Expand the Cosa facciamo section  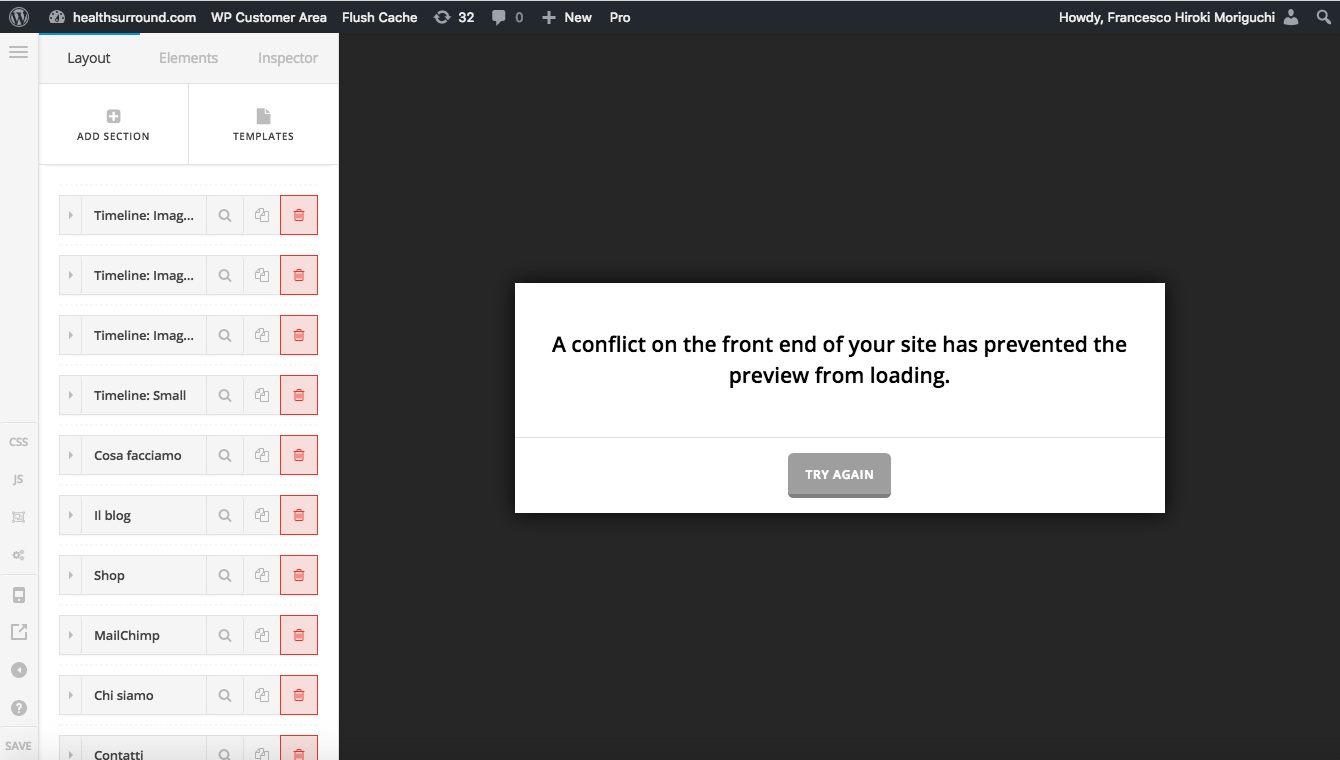(69, 455)
